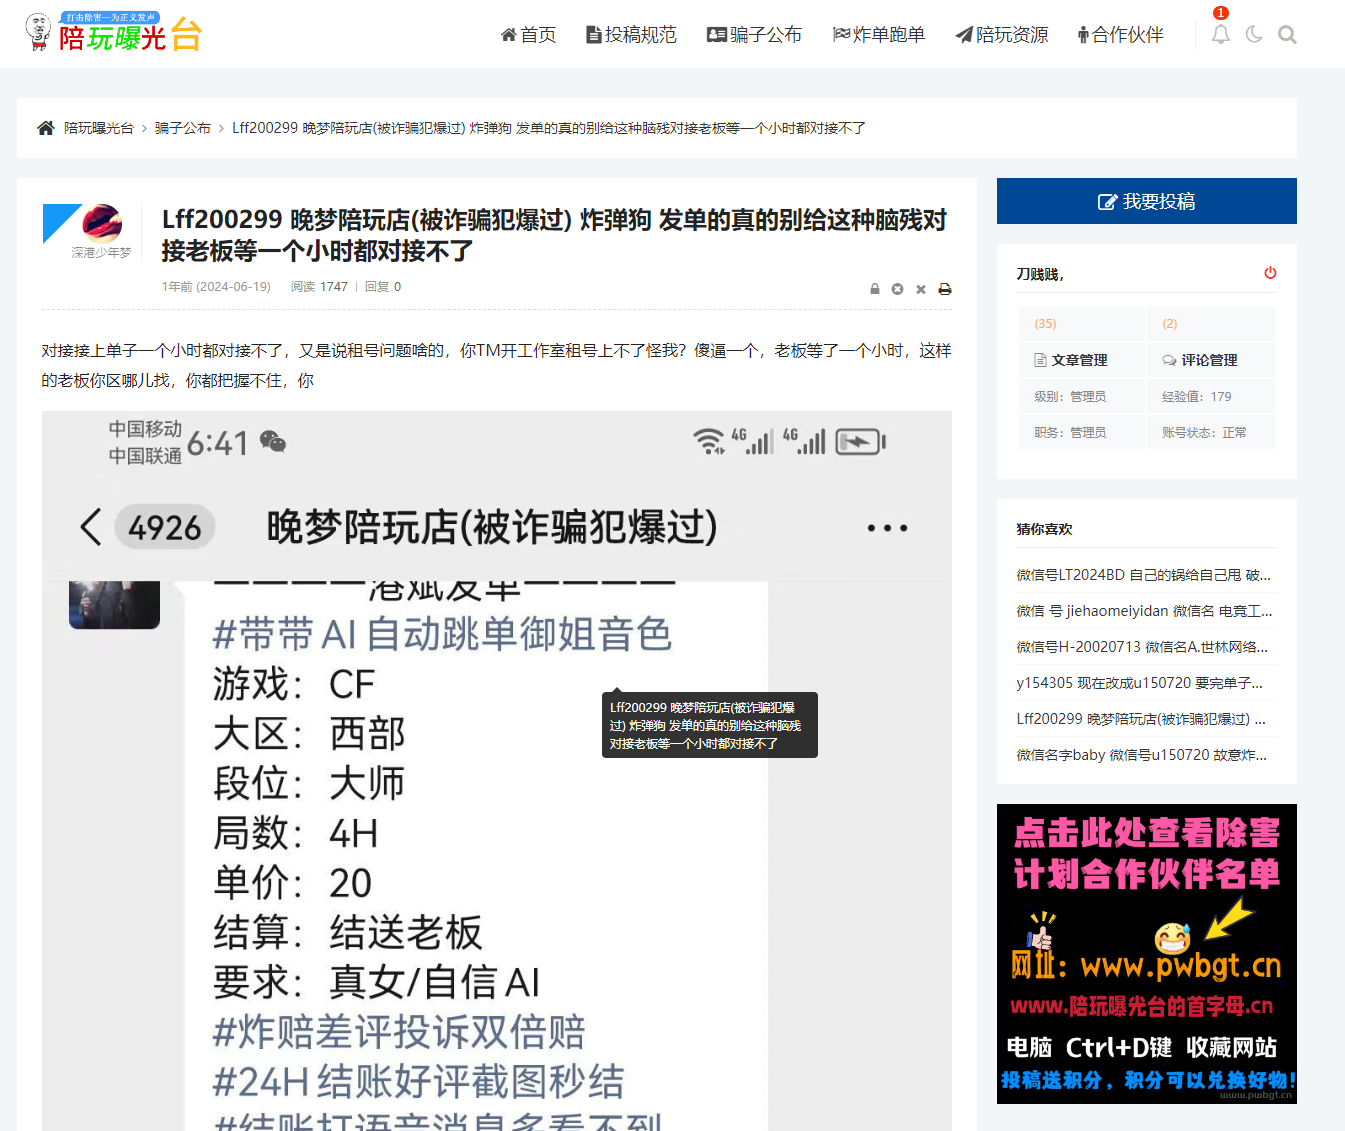Screen dimensions: 1345x1131
Task: Click the circled X icon on the post
Action: [897, 289]
